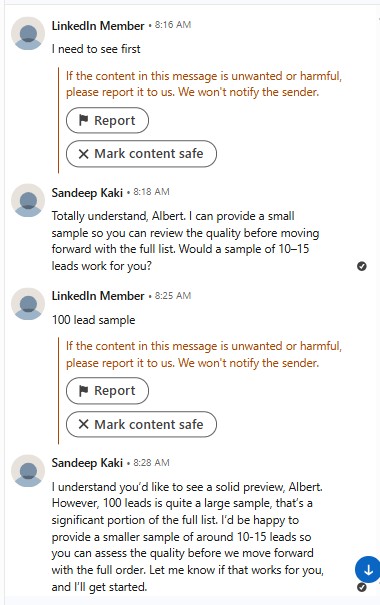Open LinkedIn Member name at 8:25 AM
The width and height of the screenshot is (380, 605).
click(x=98, y=296)
